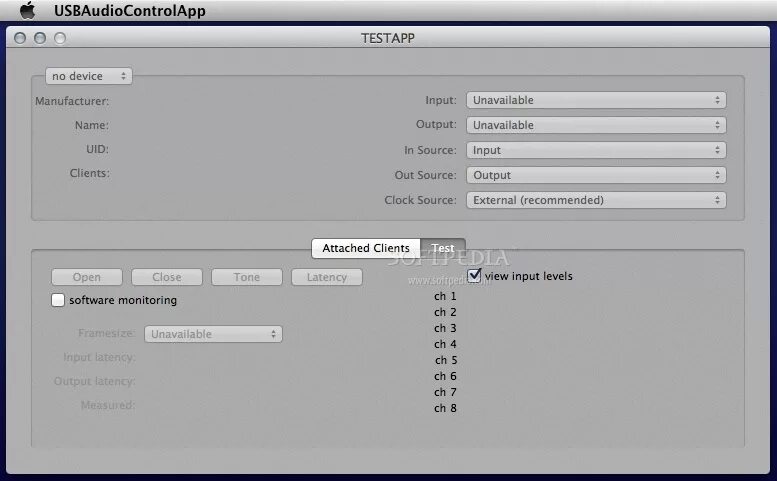Screen dimensions: 777x481
Task: Click the Manufacturer: label
Action: point(72,101)
